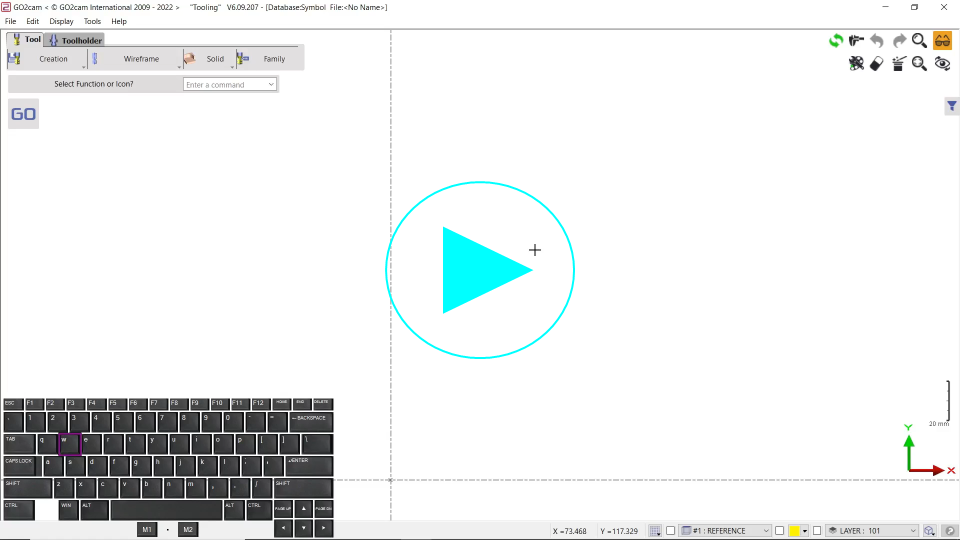The image size is (960, 540).
Task: Click the green refresh arrows icon
Action: 835,41
